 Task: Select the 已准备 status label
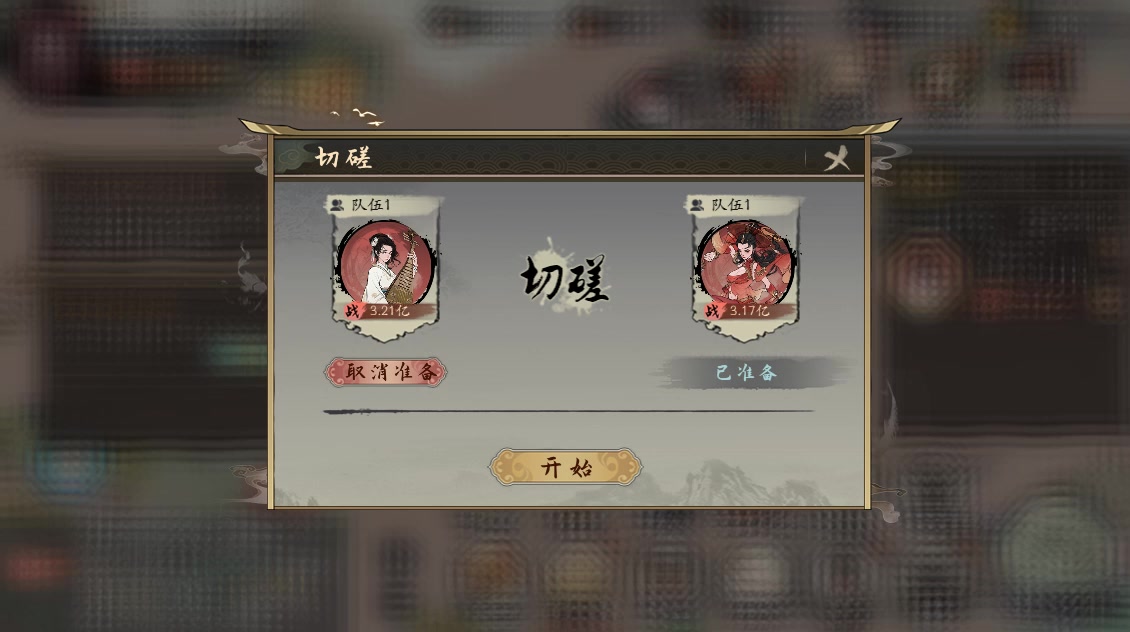tap(747, 373)
